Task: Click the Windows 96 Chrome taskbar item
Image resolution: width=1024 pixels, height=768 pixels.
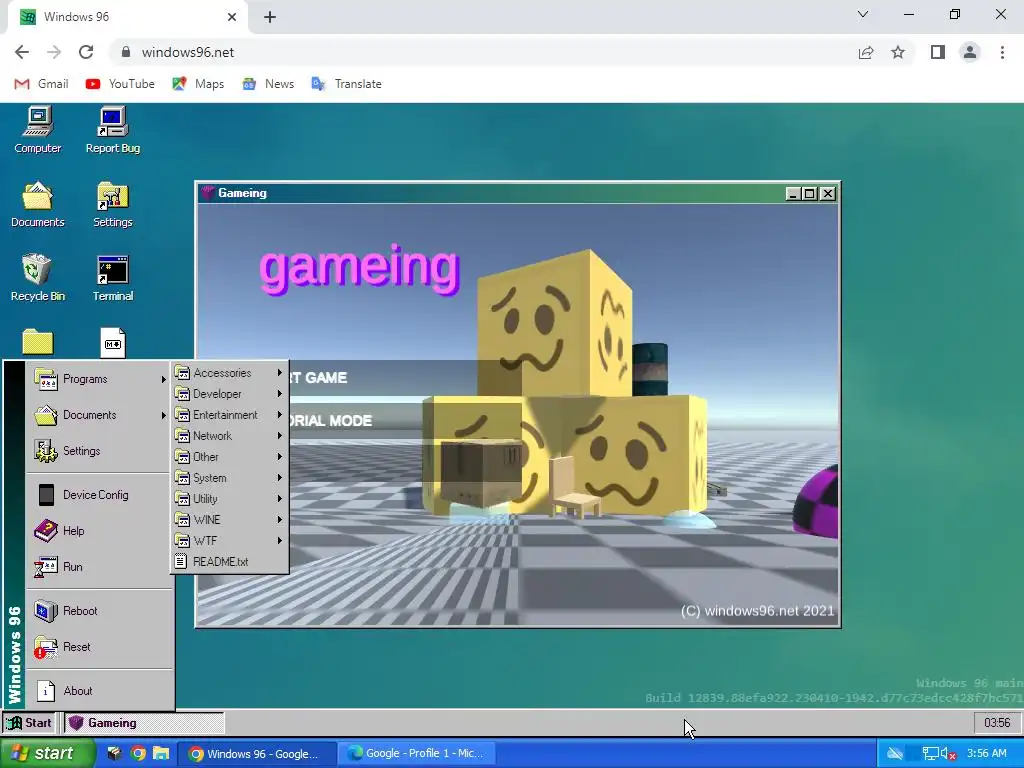Action: [x=257, y=754]
